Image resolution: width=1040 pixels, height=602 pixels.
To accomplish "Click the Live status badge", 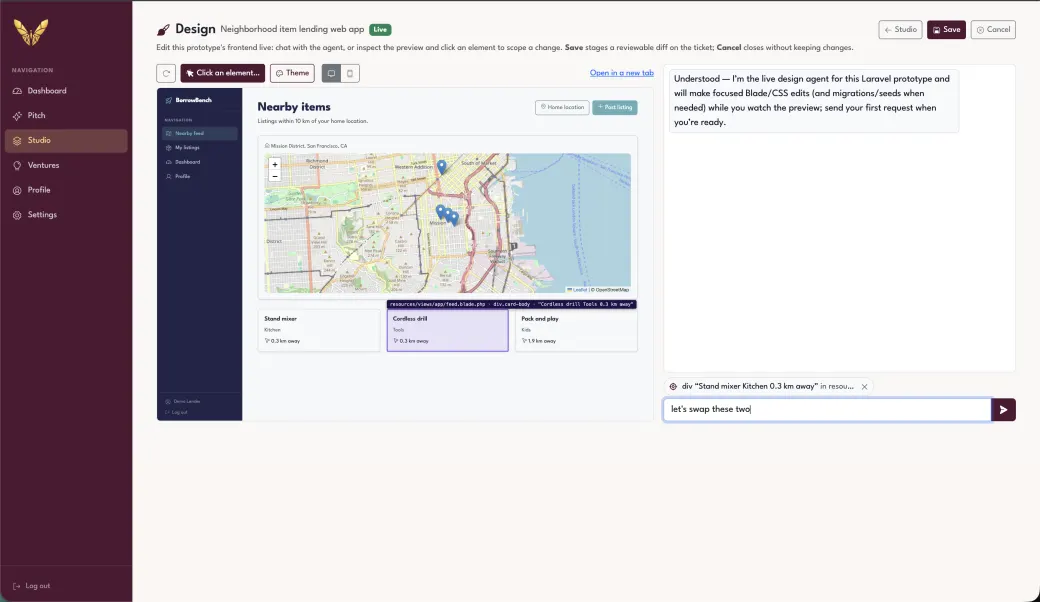I will point(380,30).
